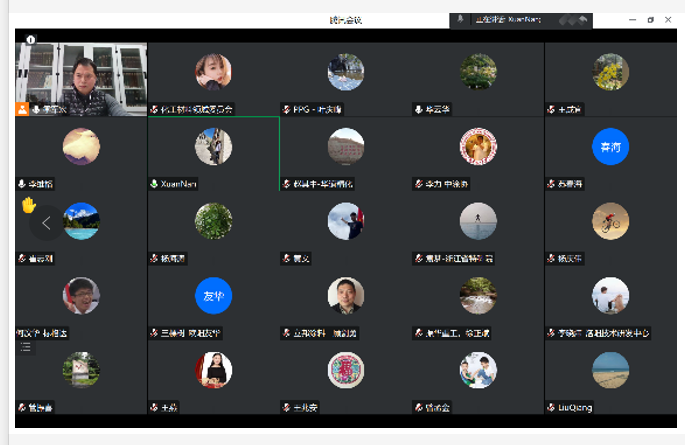This screenshot has width=685, height=445.
Task: Click mic icon under yellow flowers avatar
Action: [551, 109]
